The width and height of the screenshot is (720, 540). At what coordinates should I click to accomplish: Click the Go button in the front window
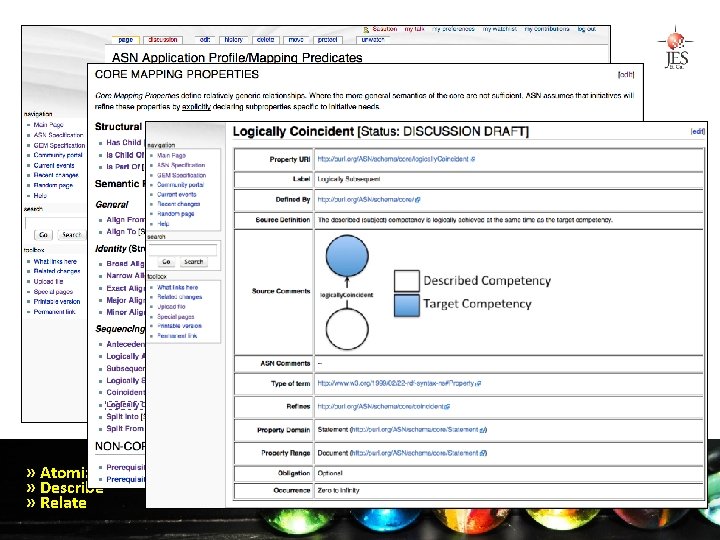click(166, 262)
